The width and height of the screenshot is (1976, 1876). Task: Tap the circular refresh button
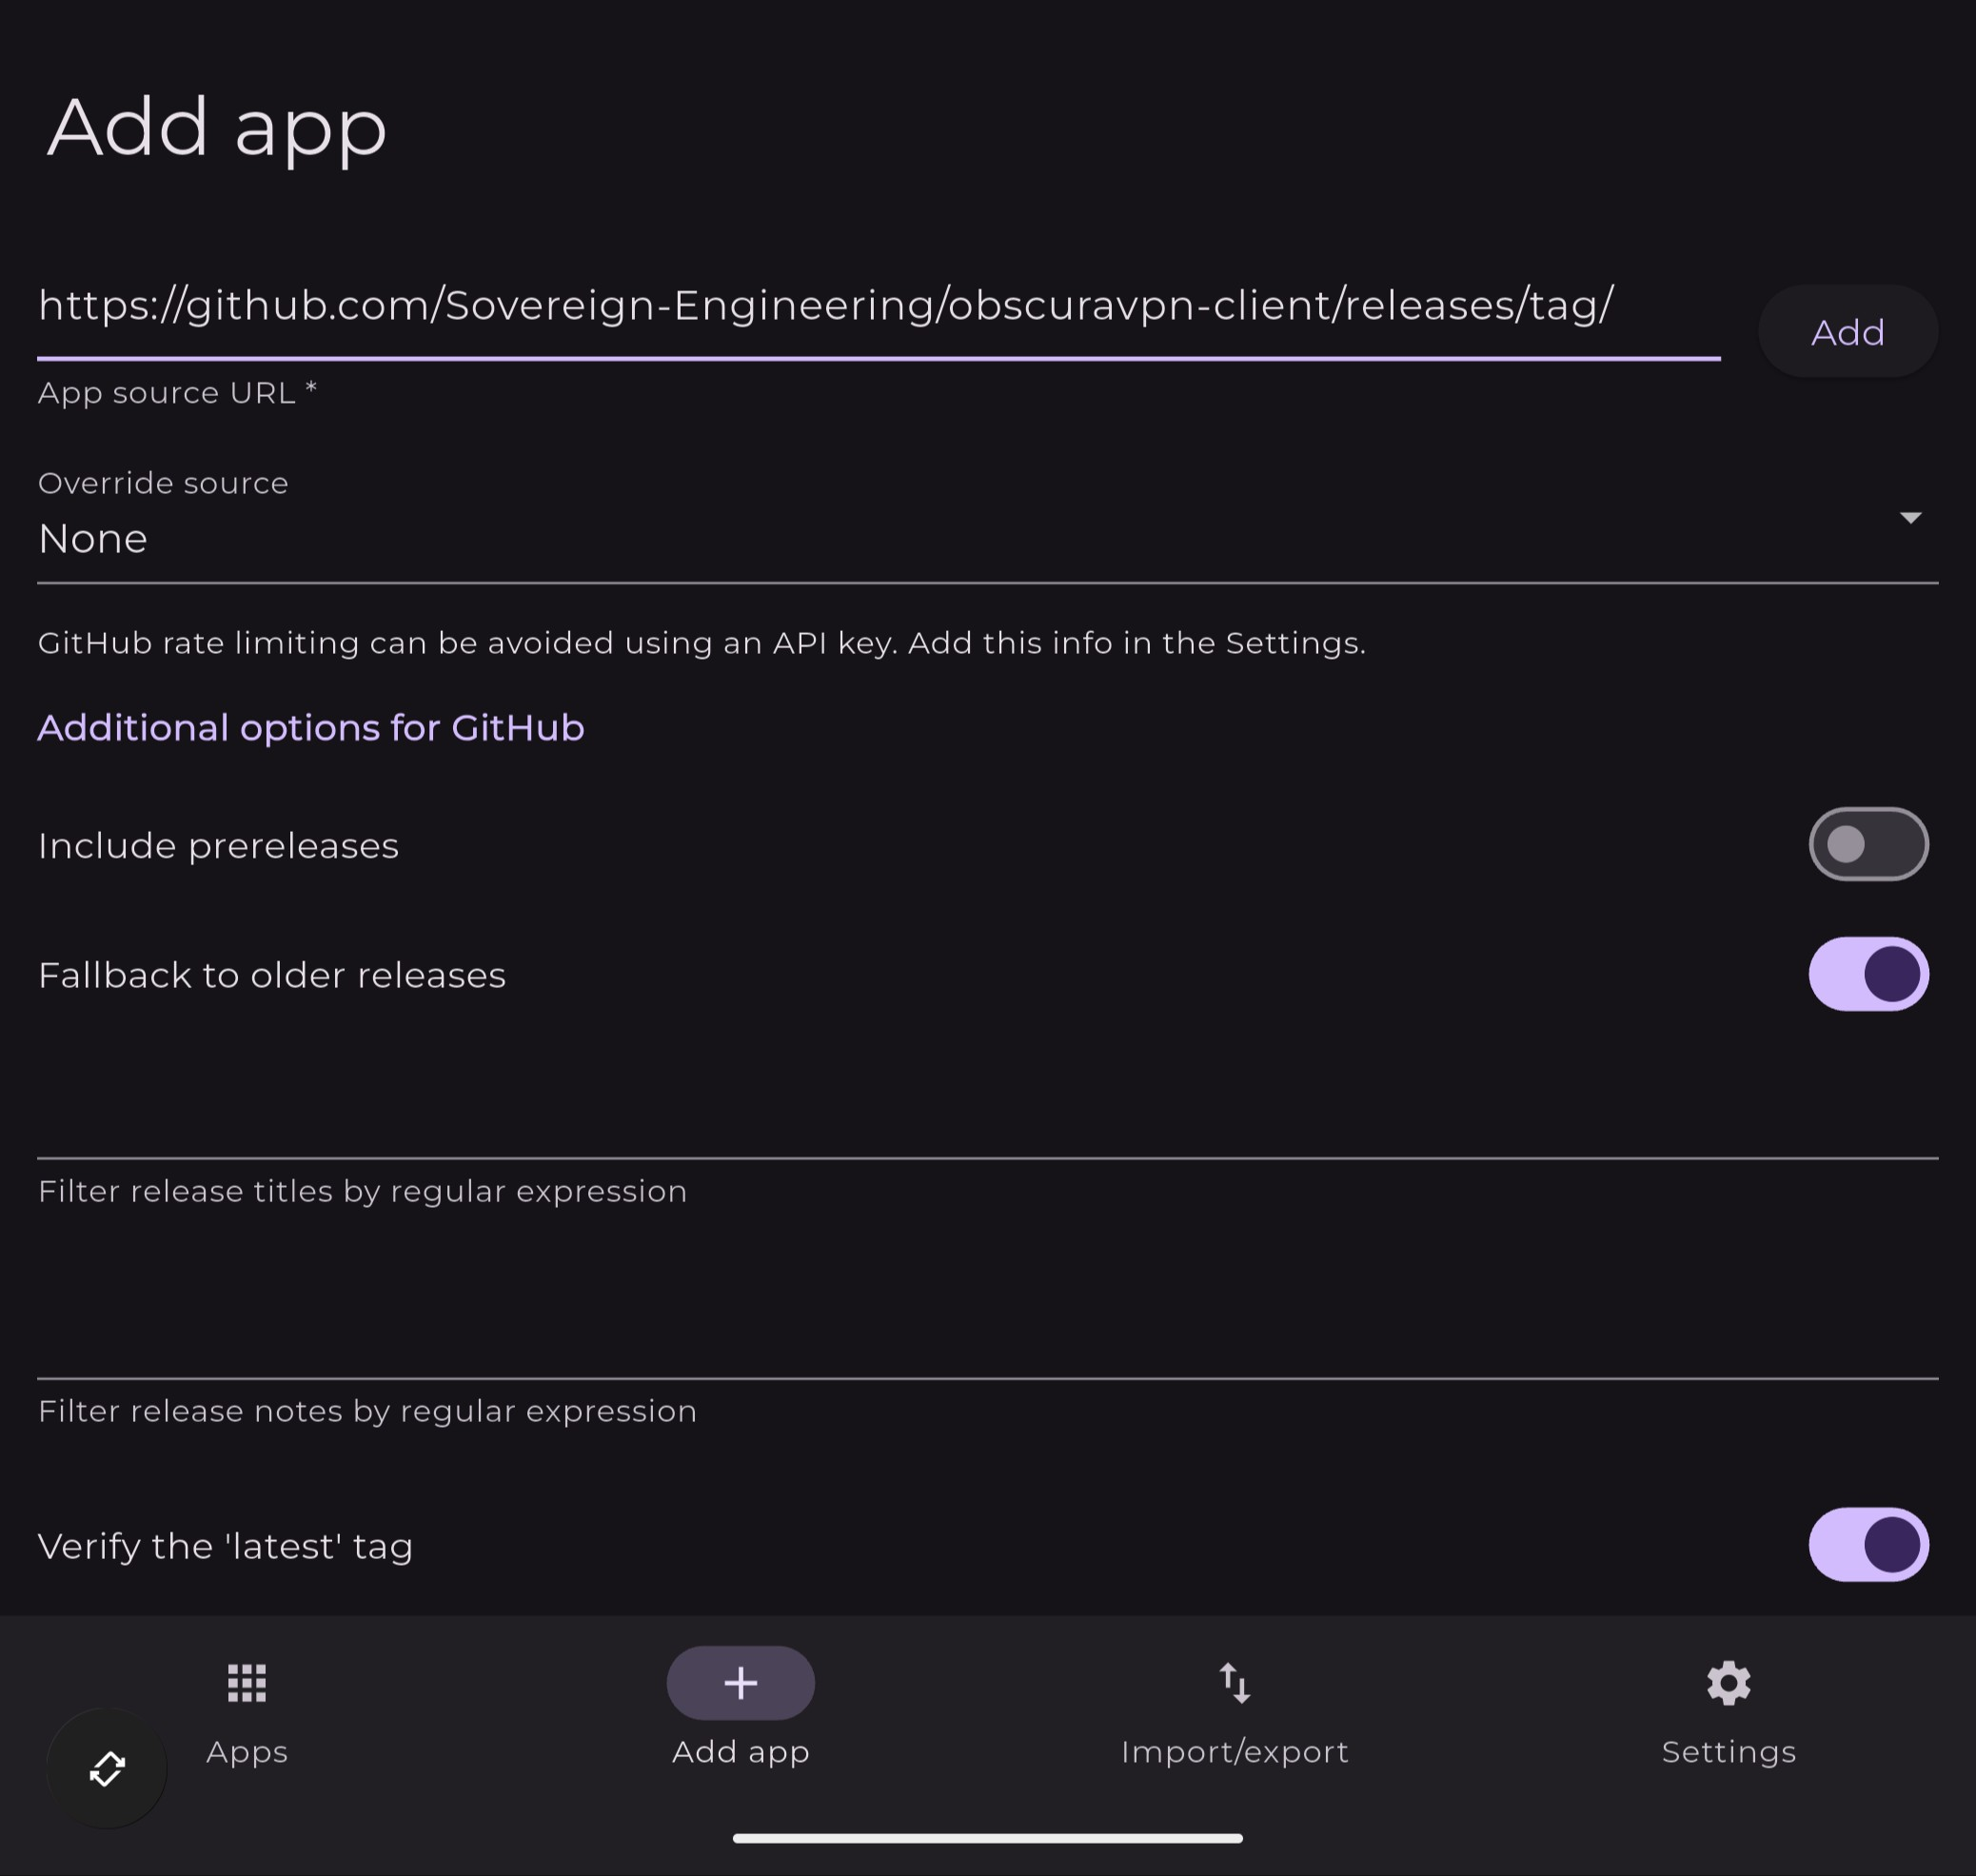pos(107,1768)
